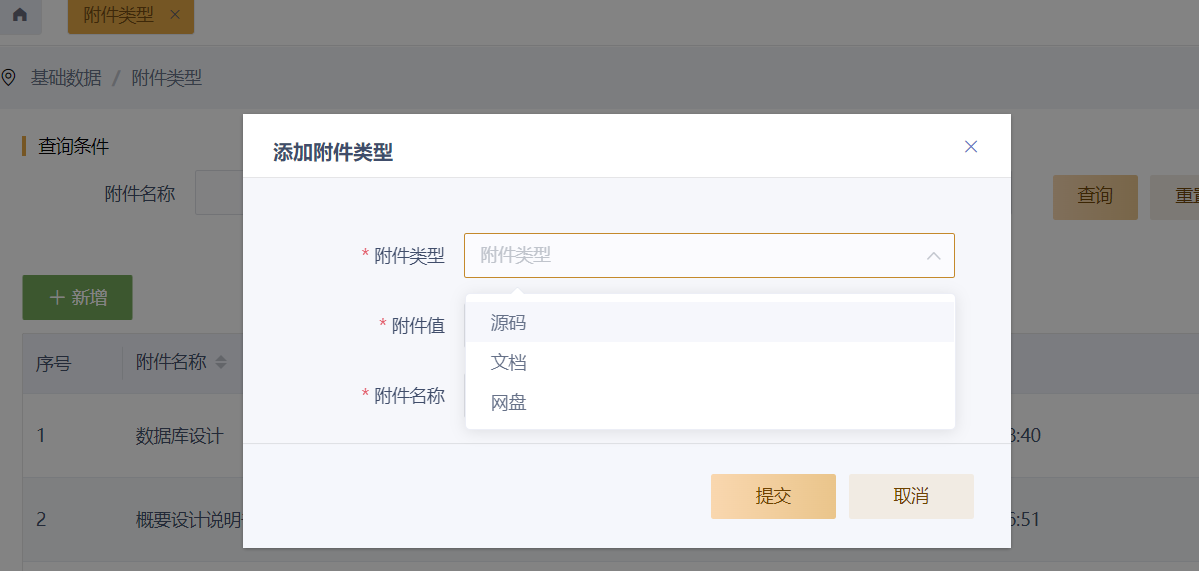Click the home icon tab
Image resolution: width=1199 pixels, height=571 pixels.
(20, 16)
